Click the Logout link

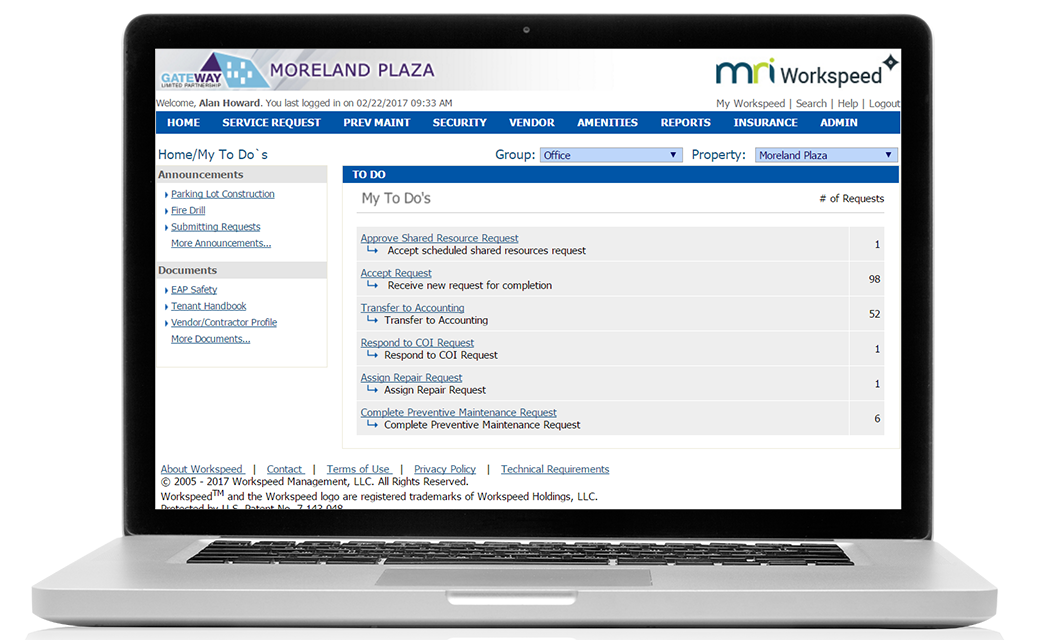click(884, 103)
